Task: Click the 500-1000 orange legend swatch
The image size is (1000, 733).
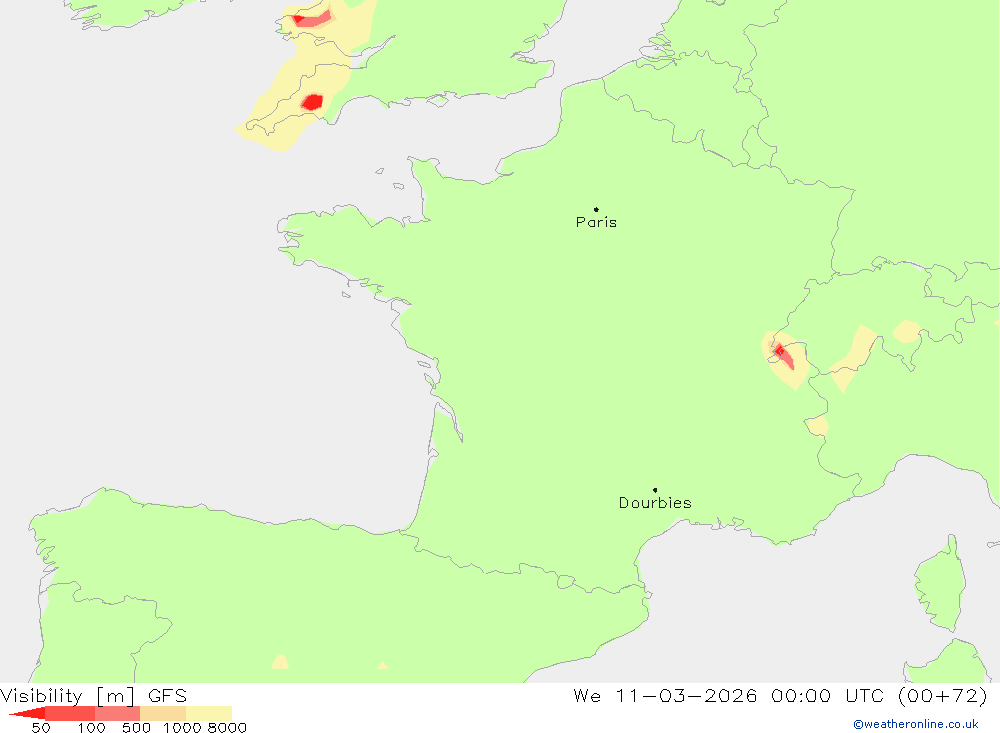Action: tap(163, 713)
